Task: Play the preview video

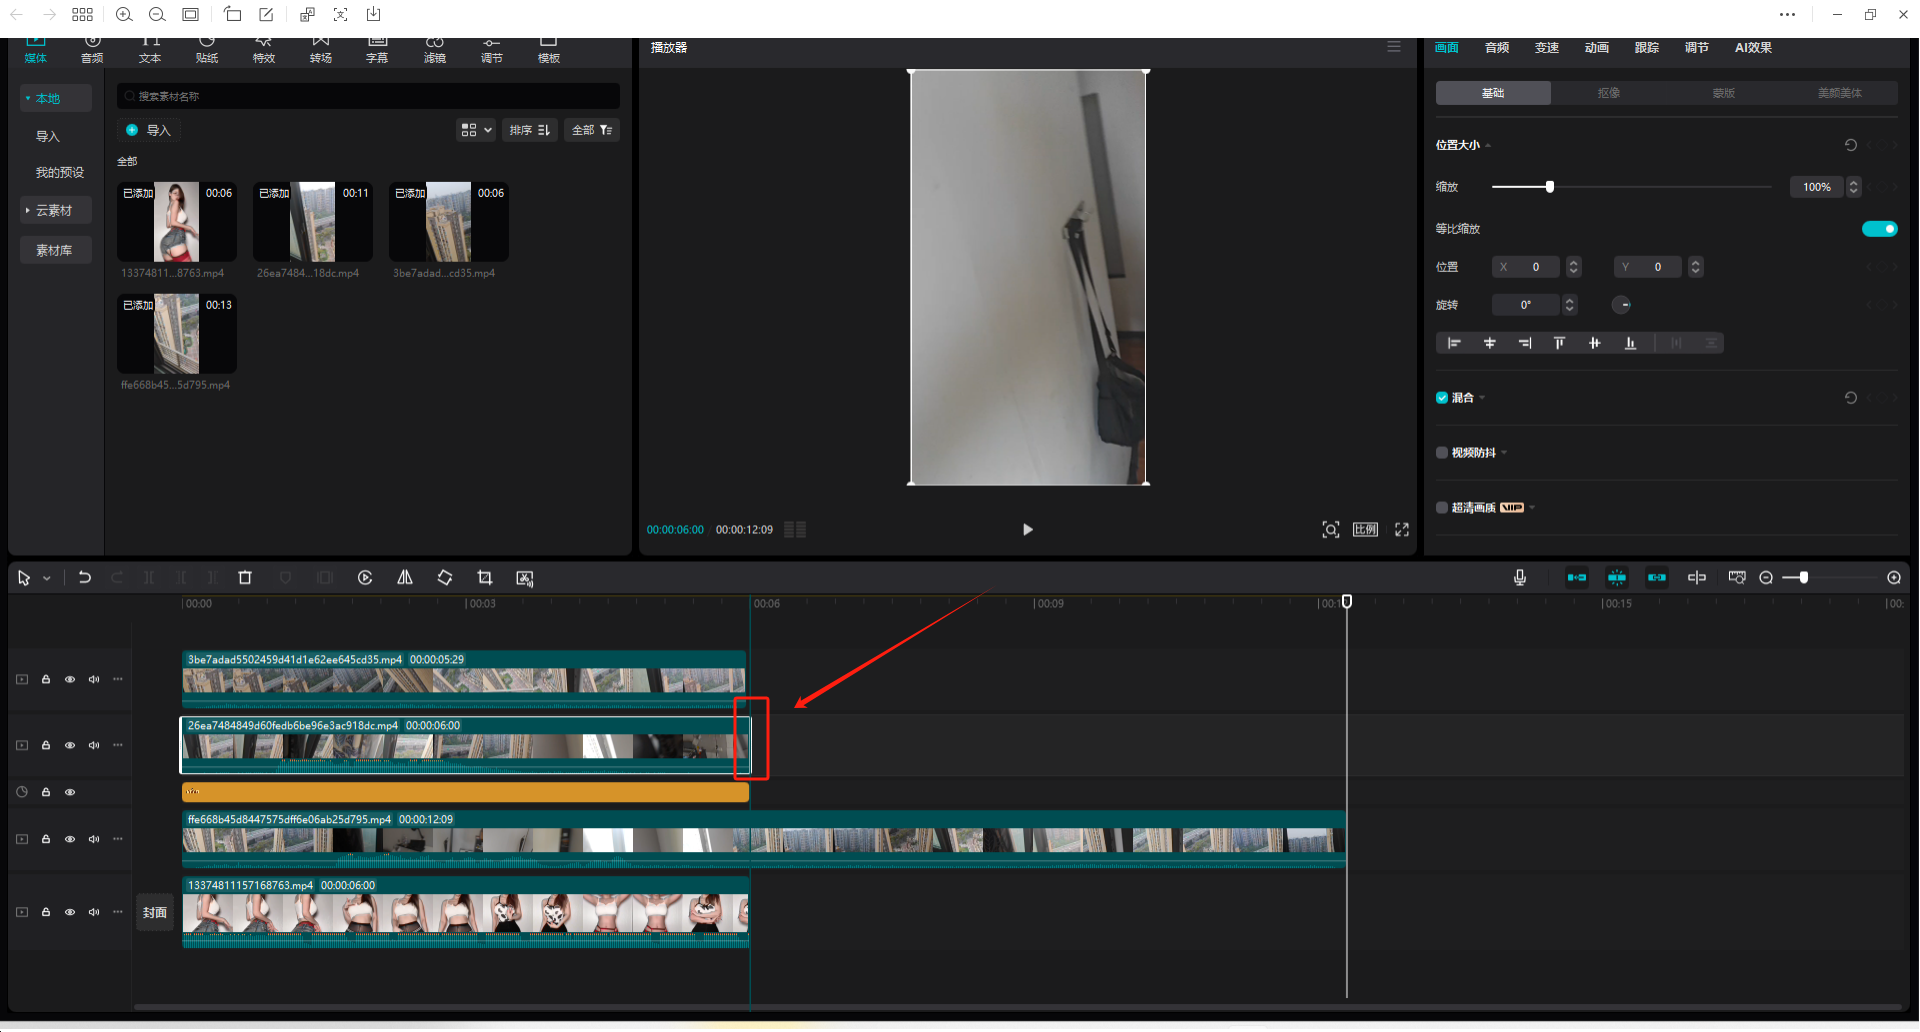Action: [x=1027, y=530]
